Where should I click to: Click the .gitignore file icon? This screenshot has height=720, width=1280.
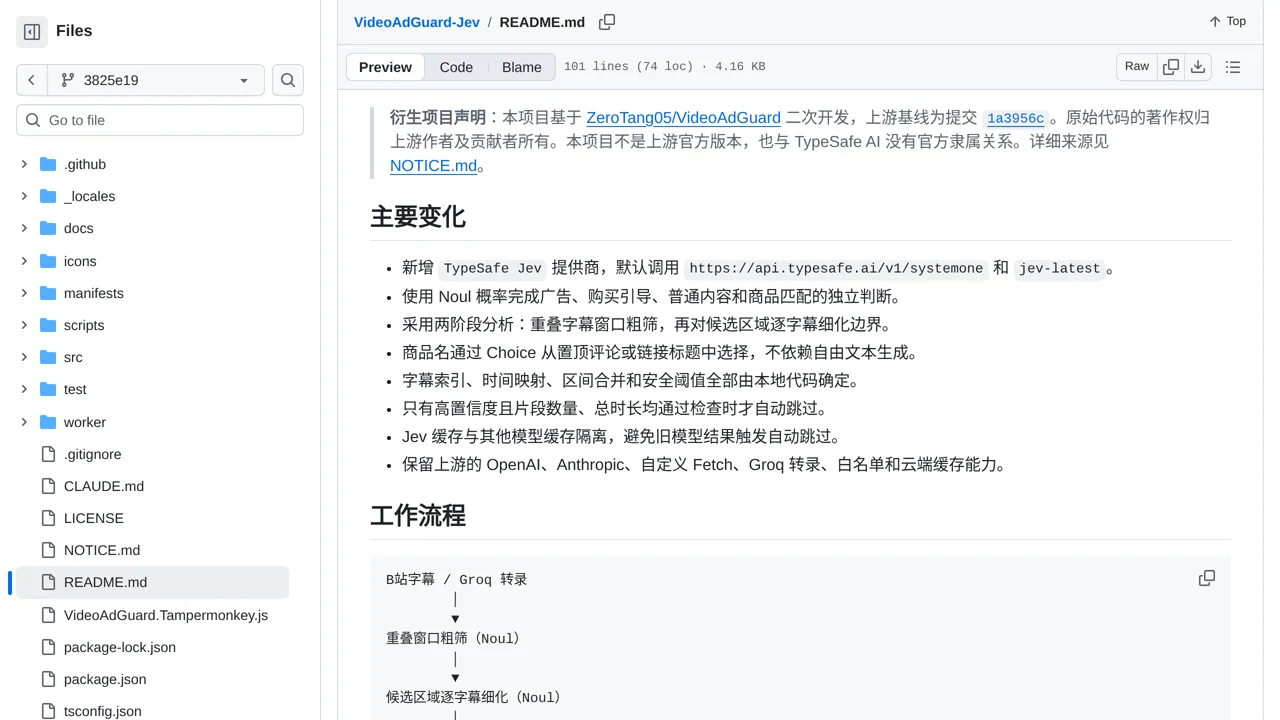48,454
